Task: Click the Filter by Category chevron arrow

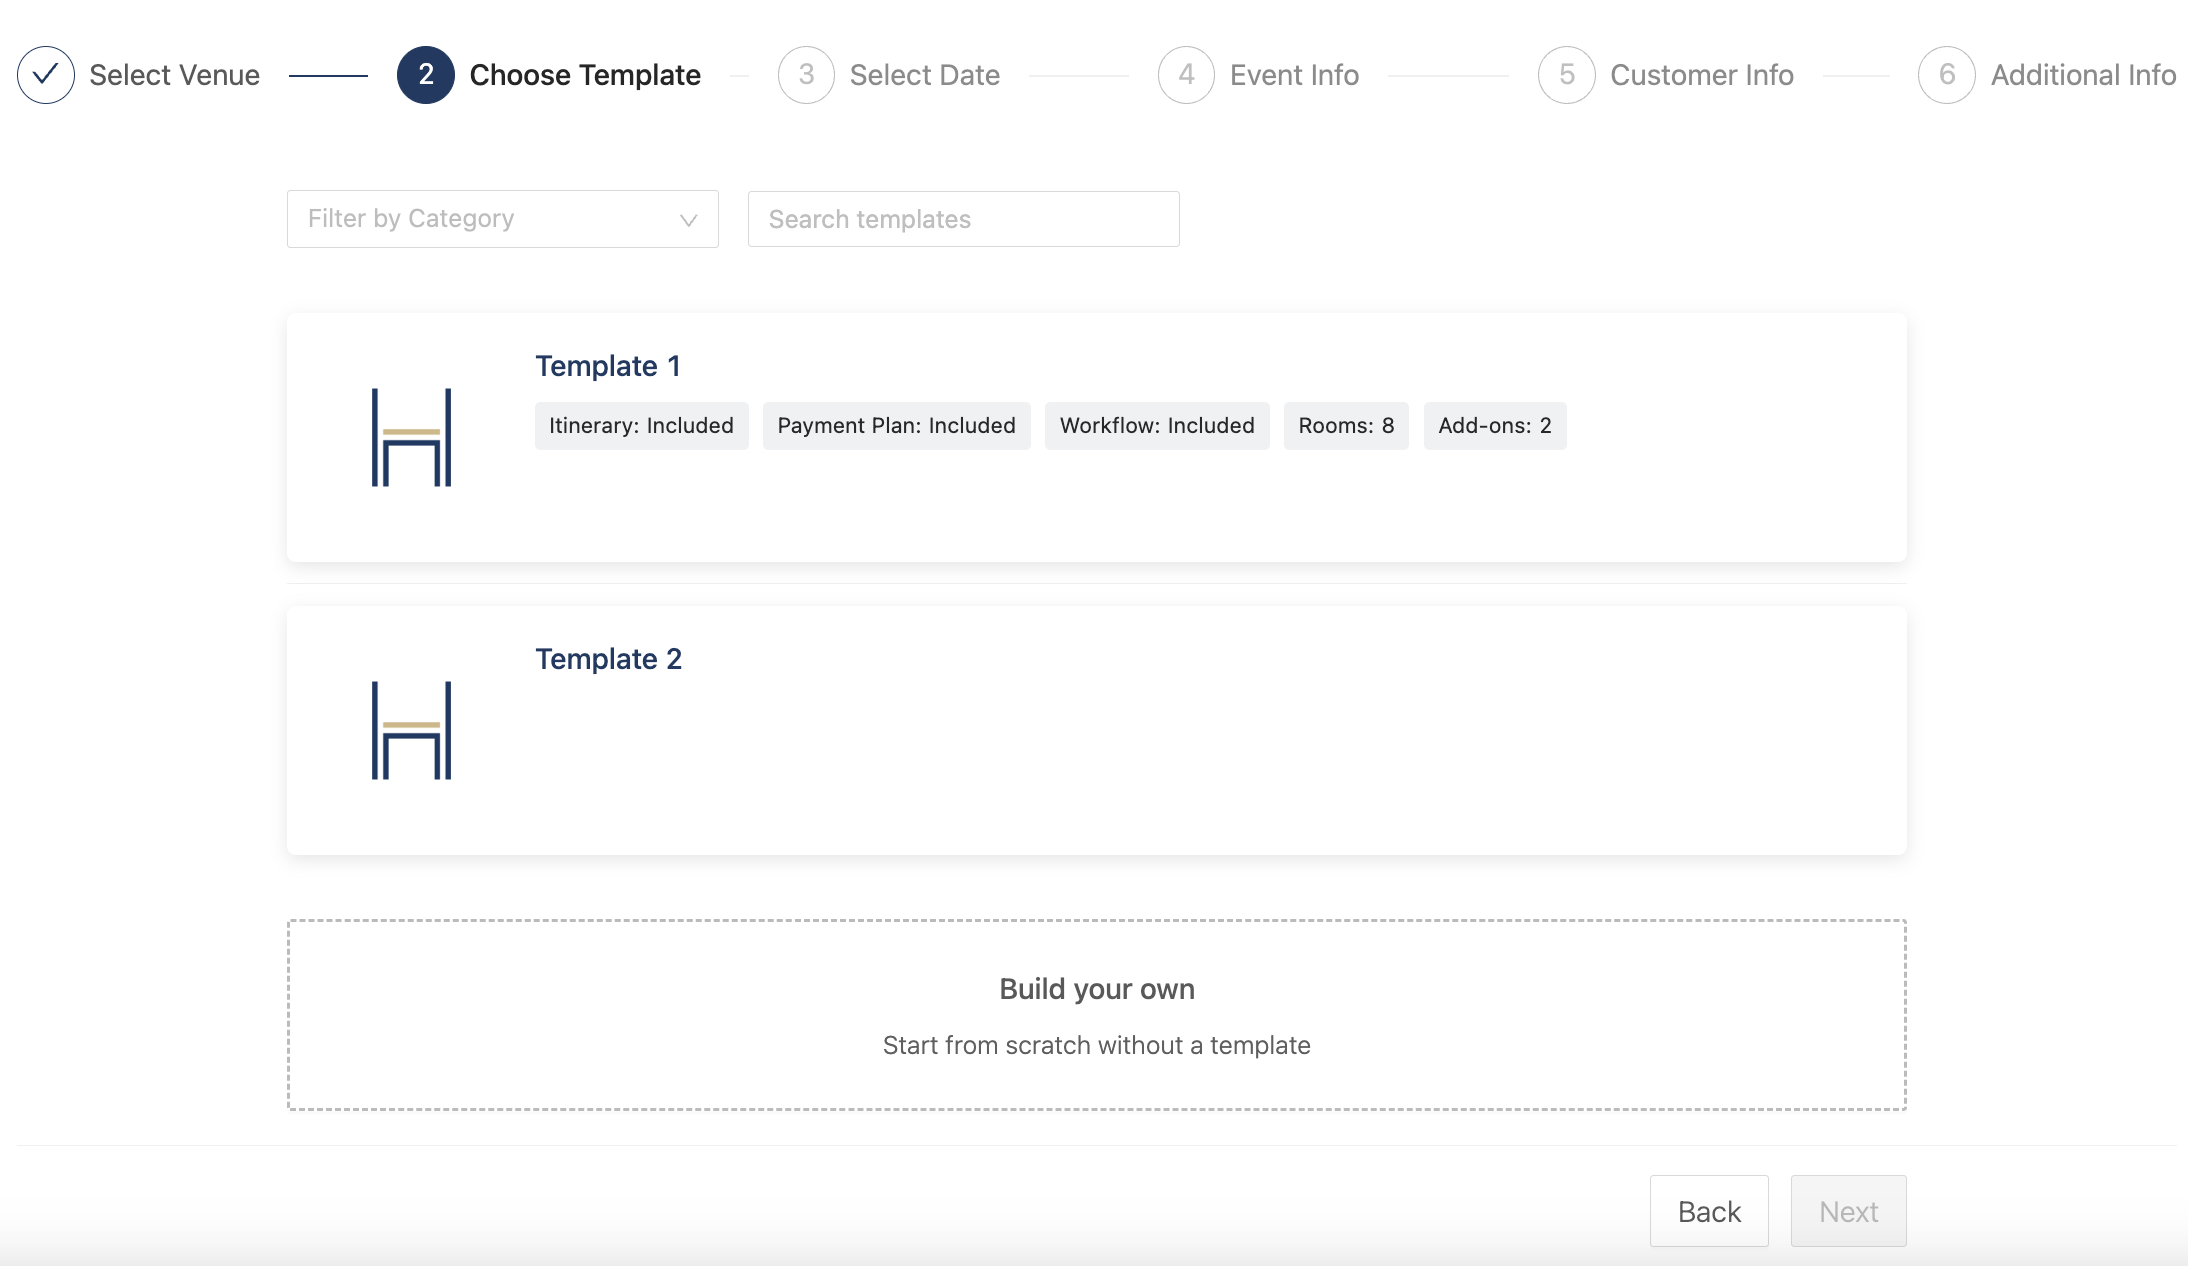Action: (688, 220)
